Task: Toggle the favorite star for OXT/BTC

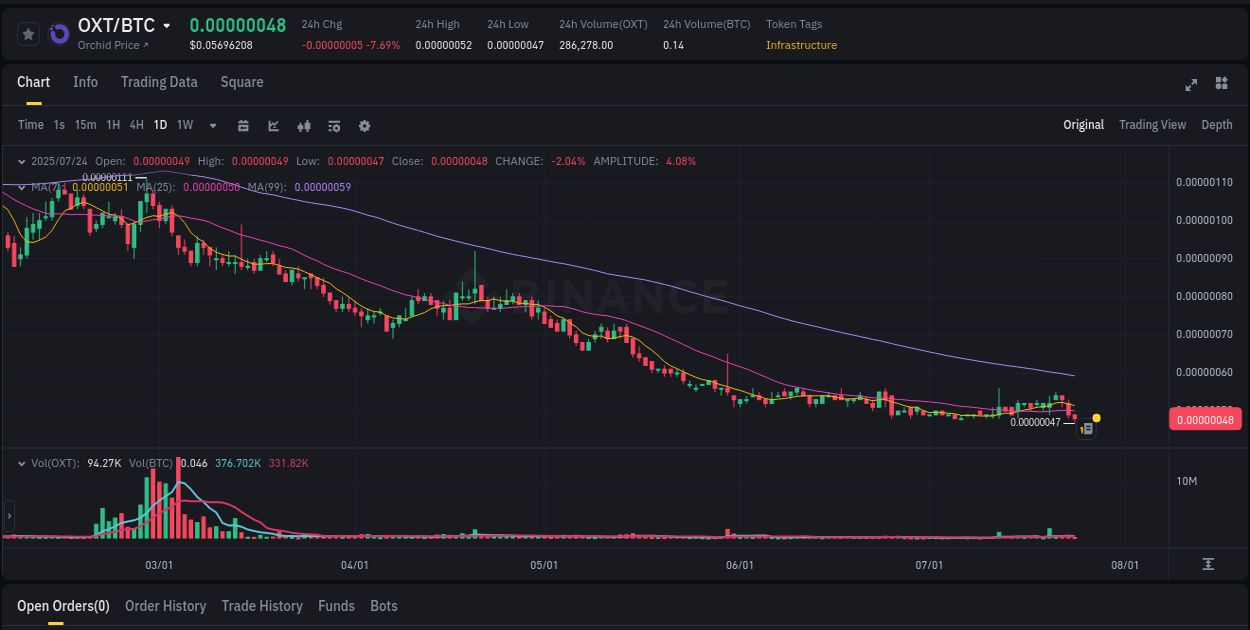Action: [28, 33]
